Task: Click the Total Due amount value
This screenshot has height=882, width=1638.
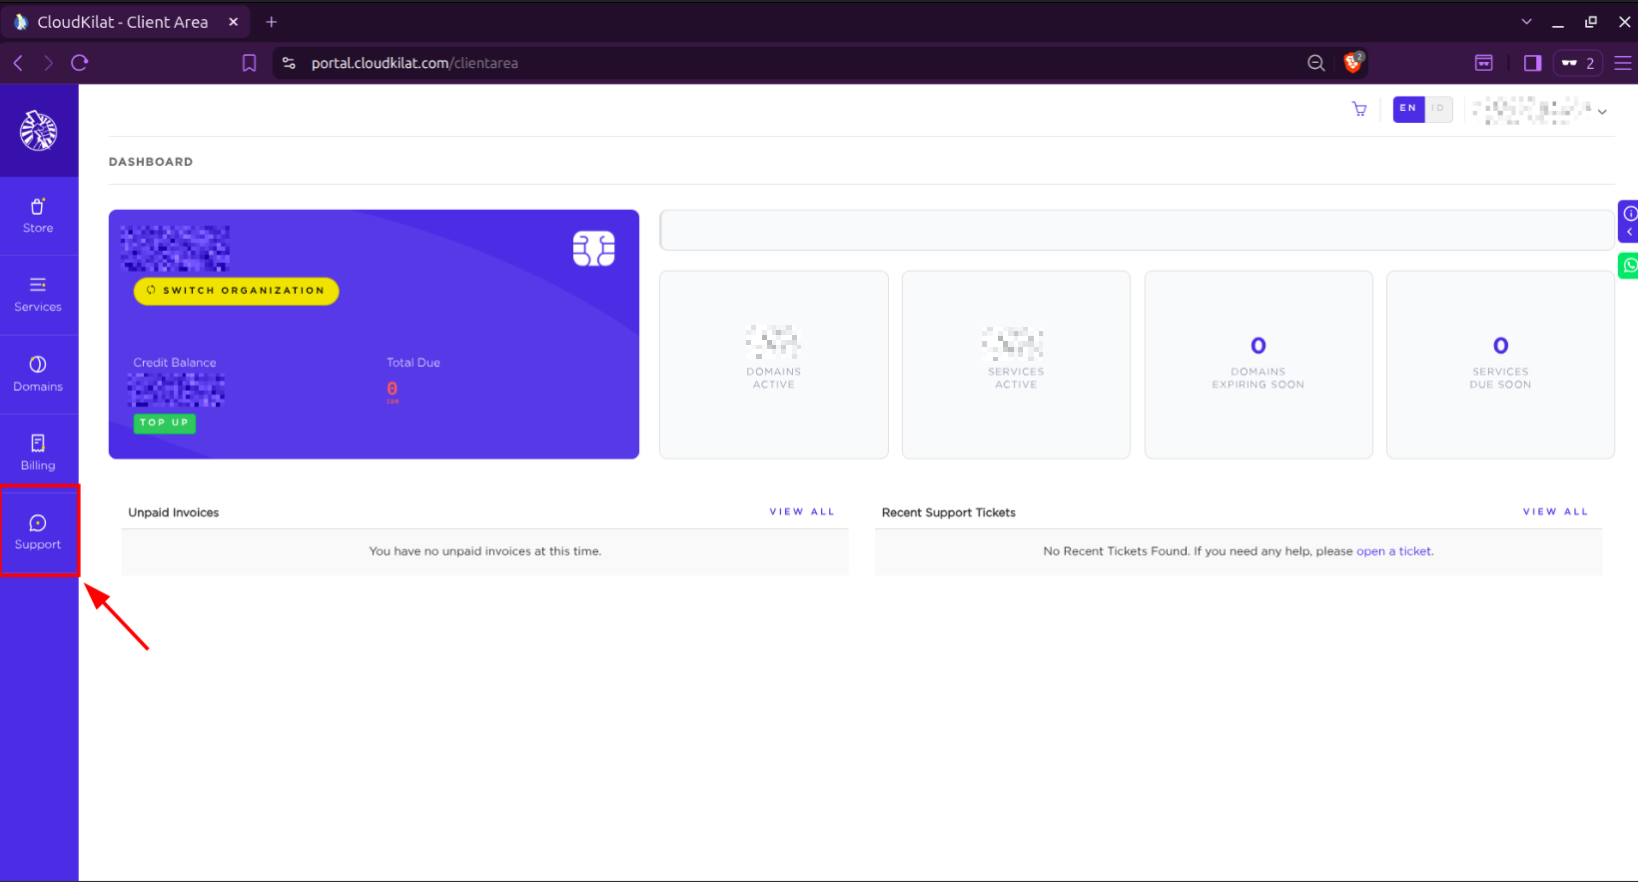Action: pos(392,389)
